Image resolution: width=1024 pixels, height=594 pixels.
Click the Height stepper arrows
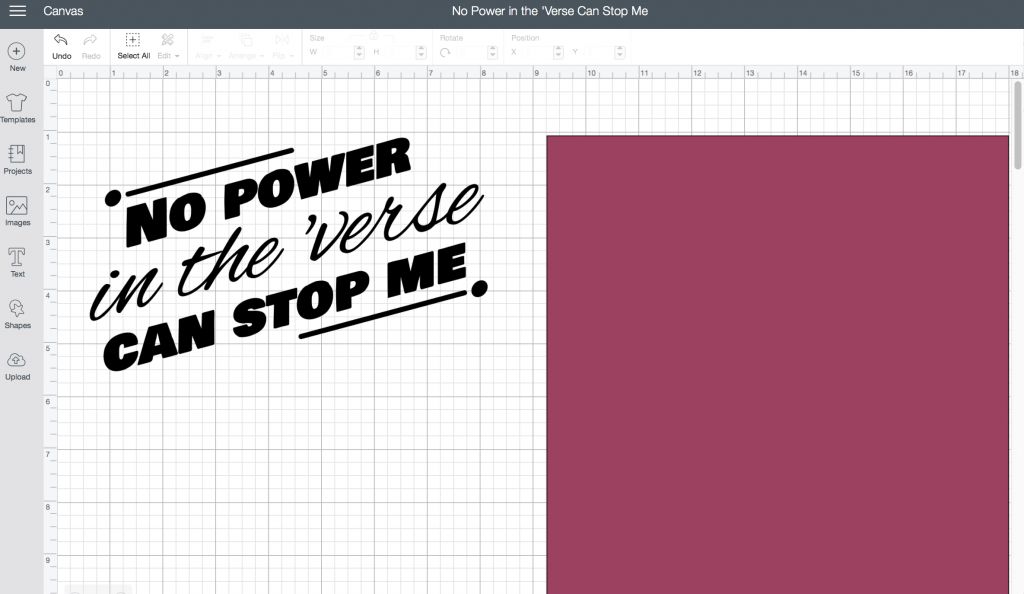coord(421,52)
